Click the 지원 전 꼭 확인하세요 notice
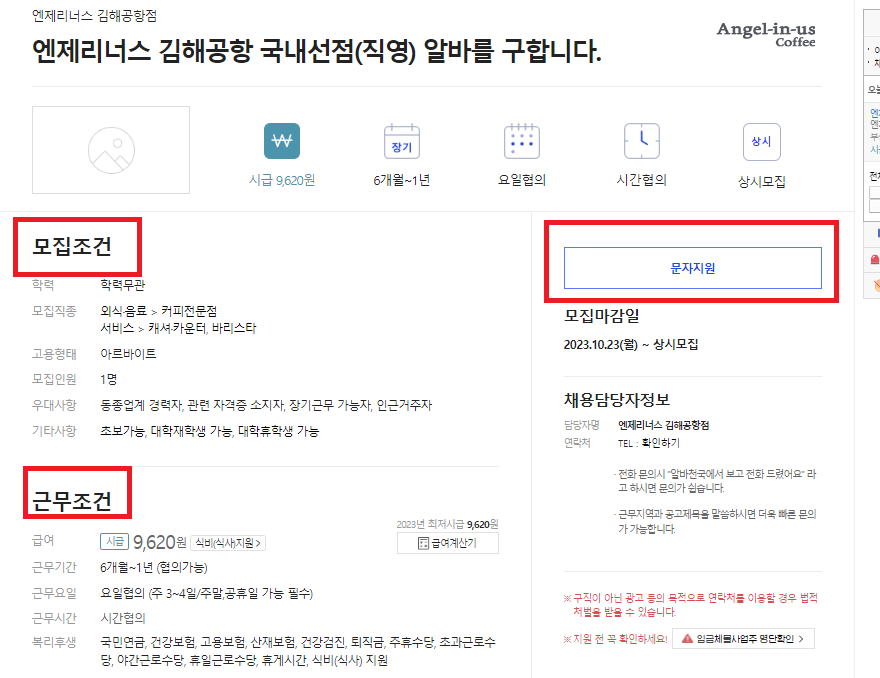This screenshot has width=880, height=678. (x=616, y=639)
